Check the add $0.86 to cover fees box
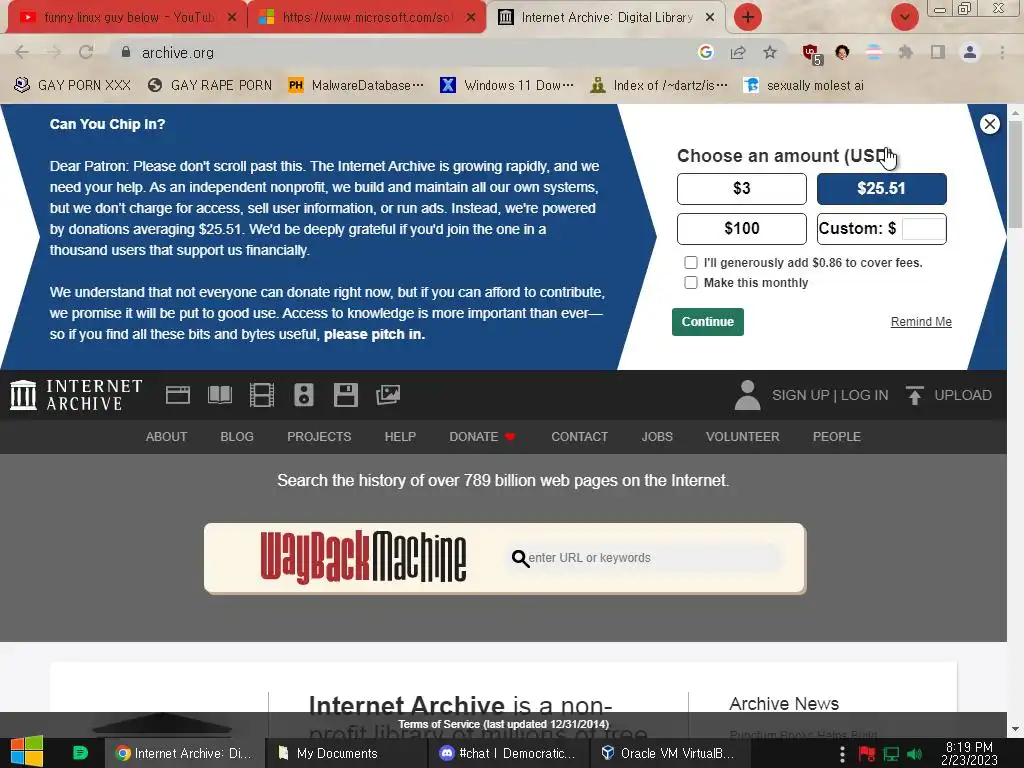Viewport: 1024px width, 768px height. 691,263
